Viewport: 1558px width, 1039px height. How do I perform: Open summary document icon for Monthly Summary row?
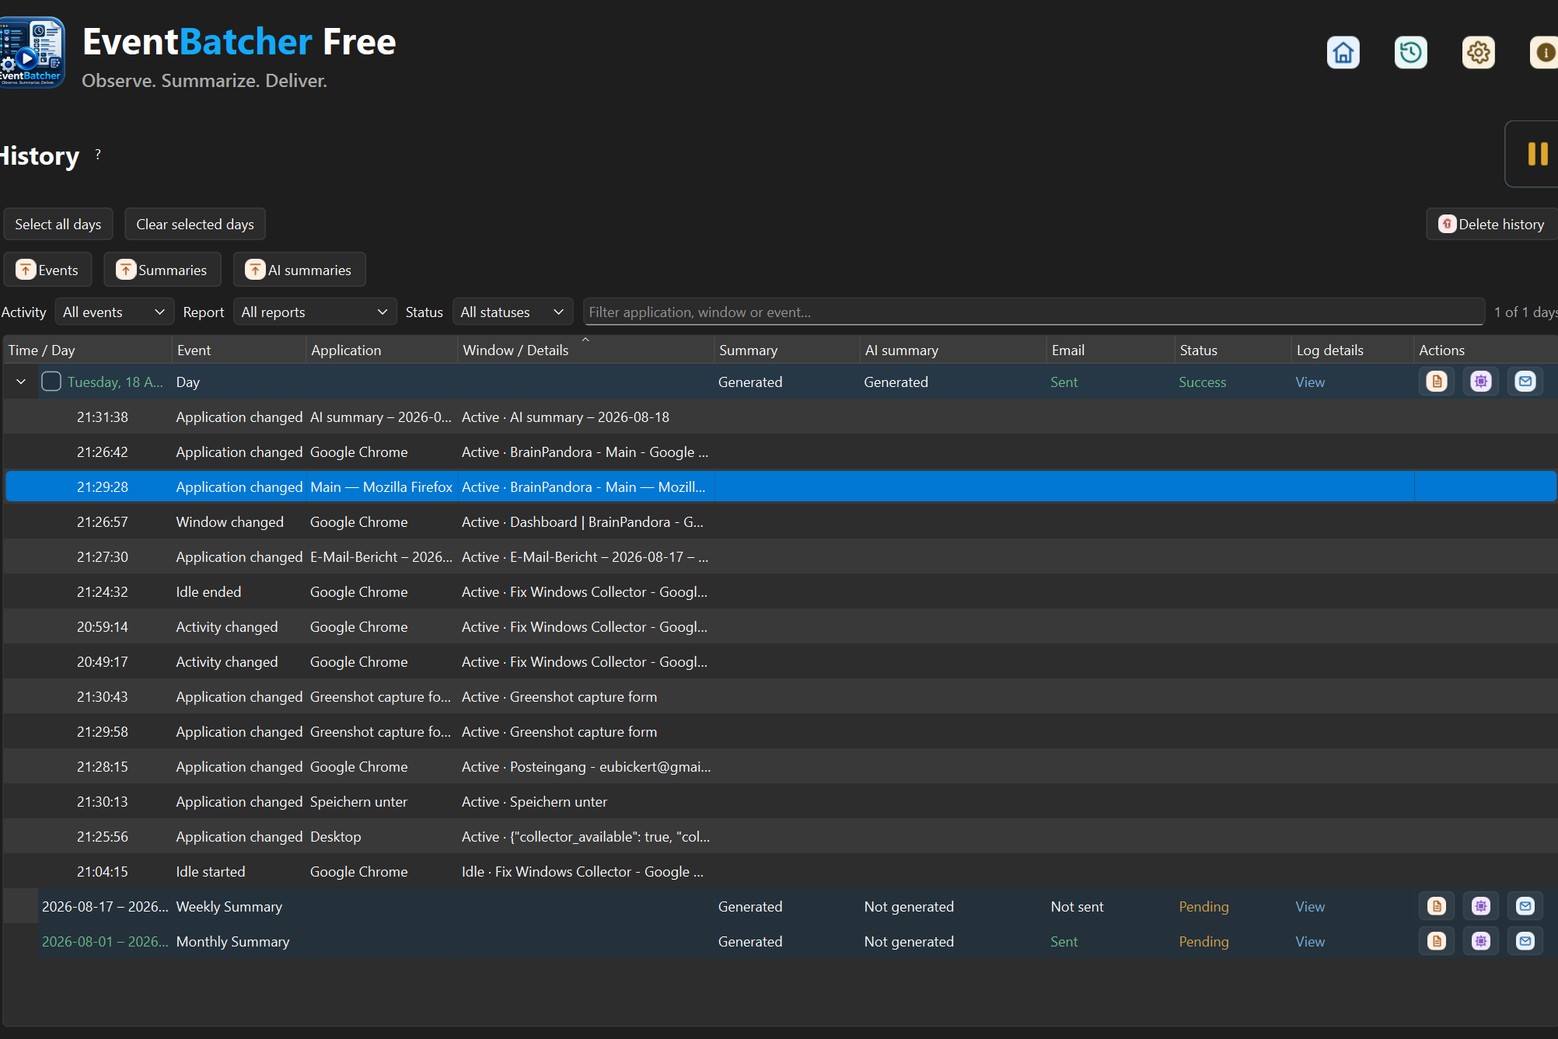click(x=1437, y=941)
